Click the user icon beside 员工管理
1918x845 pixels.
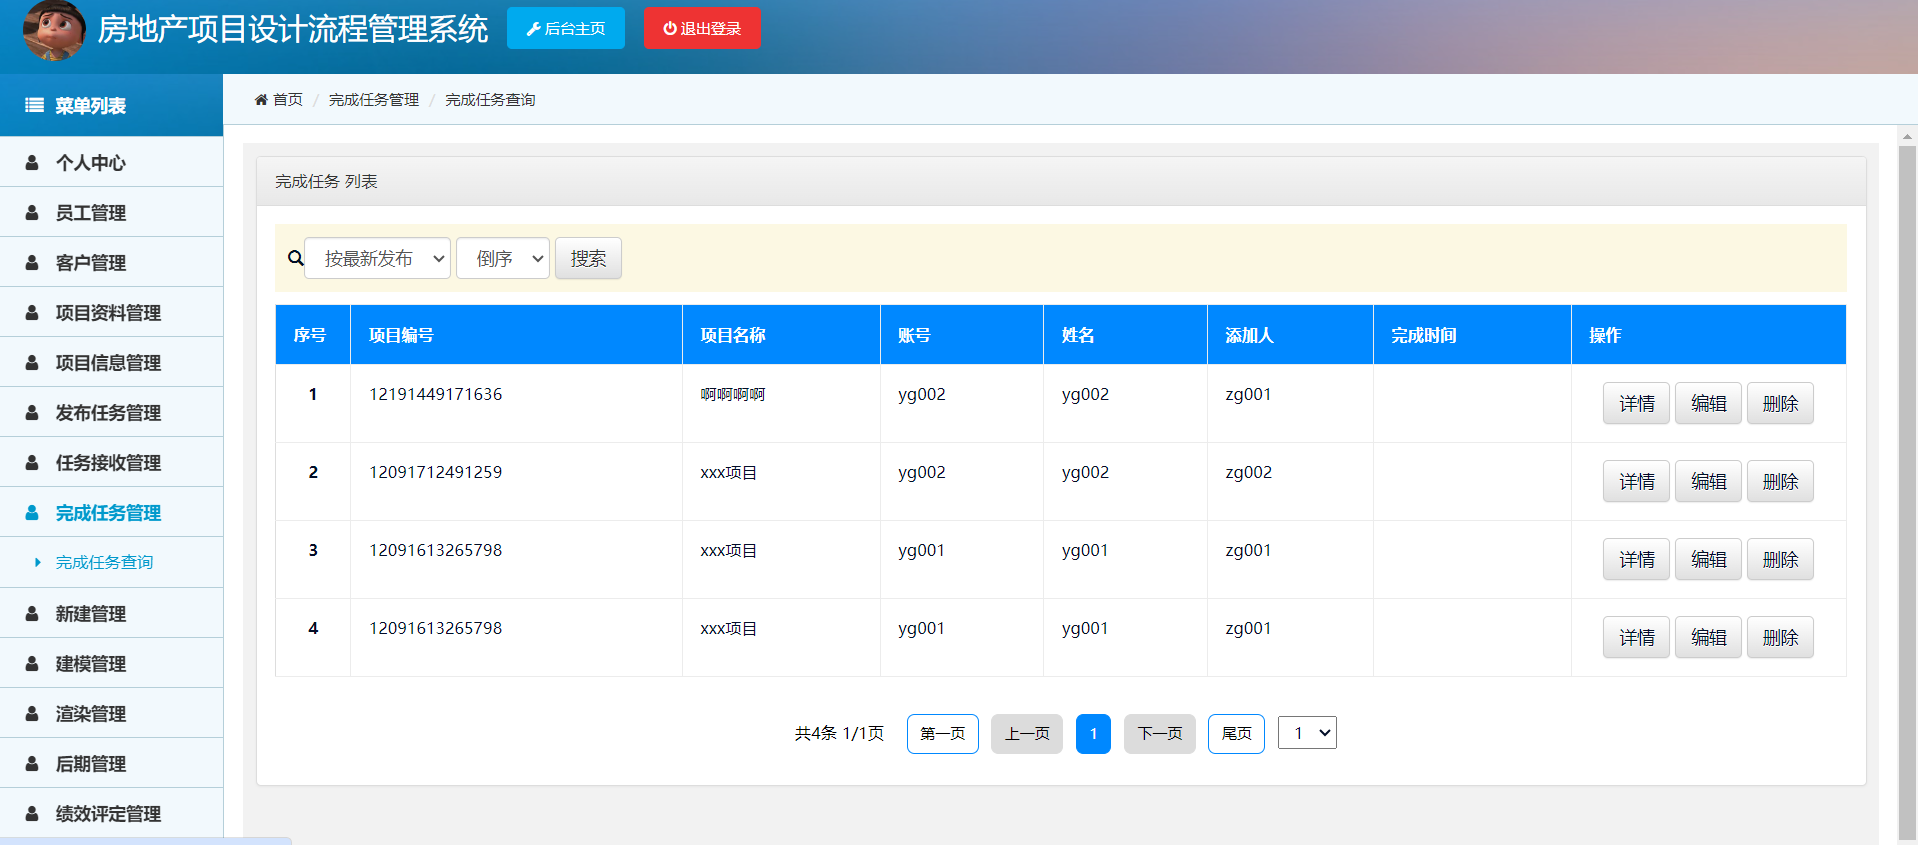[32, 212]
